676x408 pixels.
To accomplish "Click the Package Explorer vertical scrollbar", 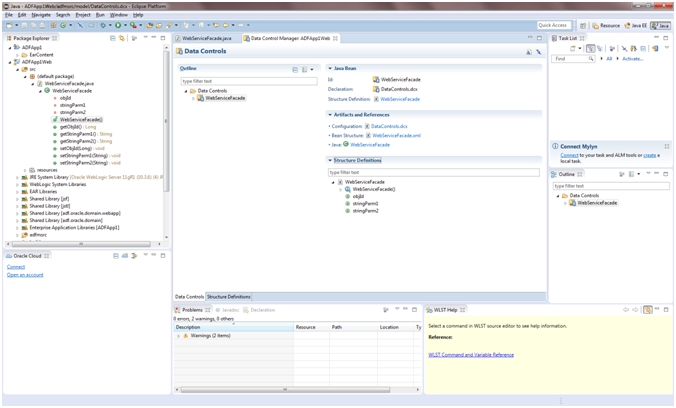I will tap(166, 123).
